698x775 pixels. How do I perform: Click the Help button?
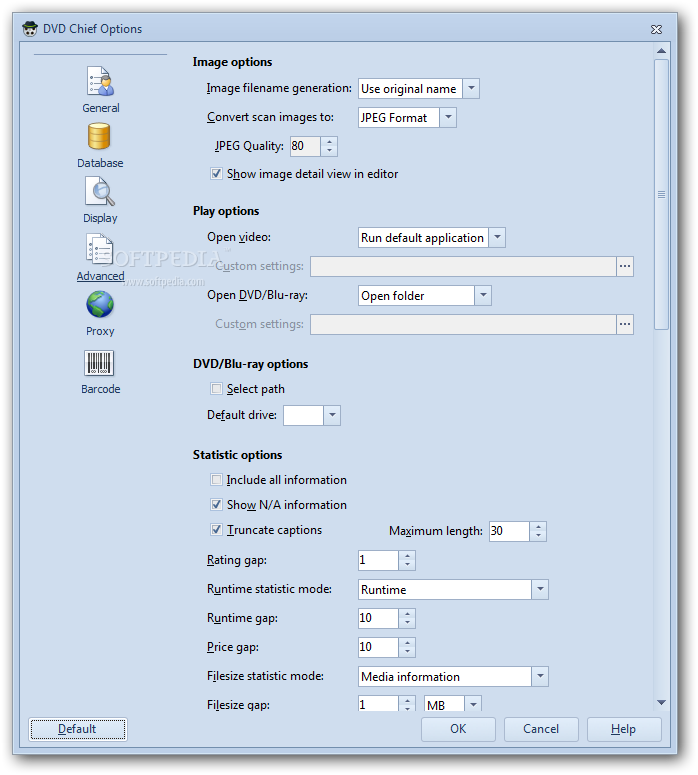[x=624, y=729]
